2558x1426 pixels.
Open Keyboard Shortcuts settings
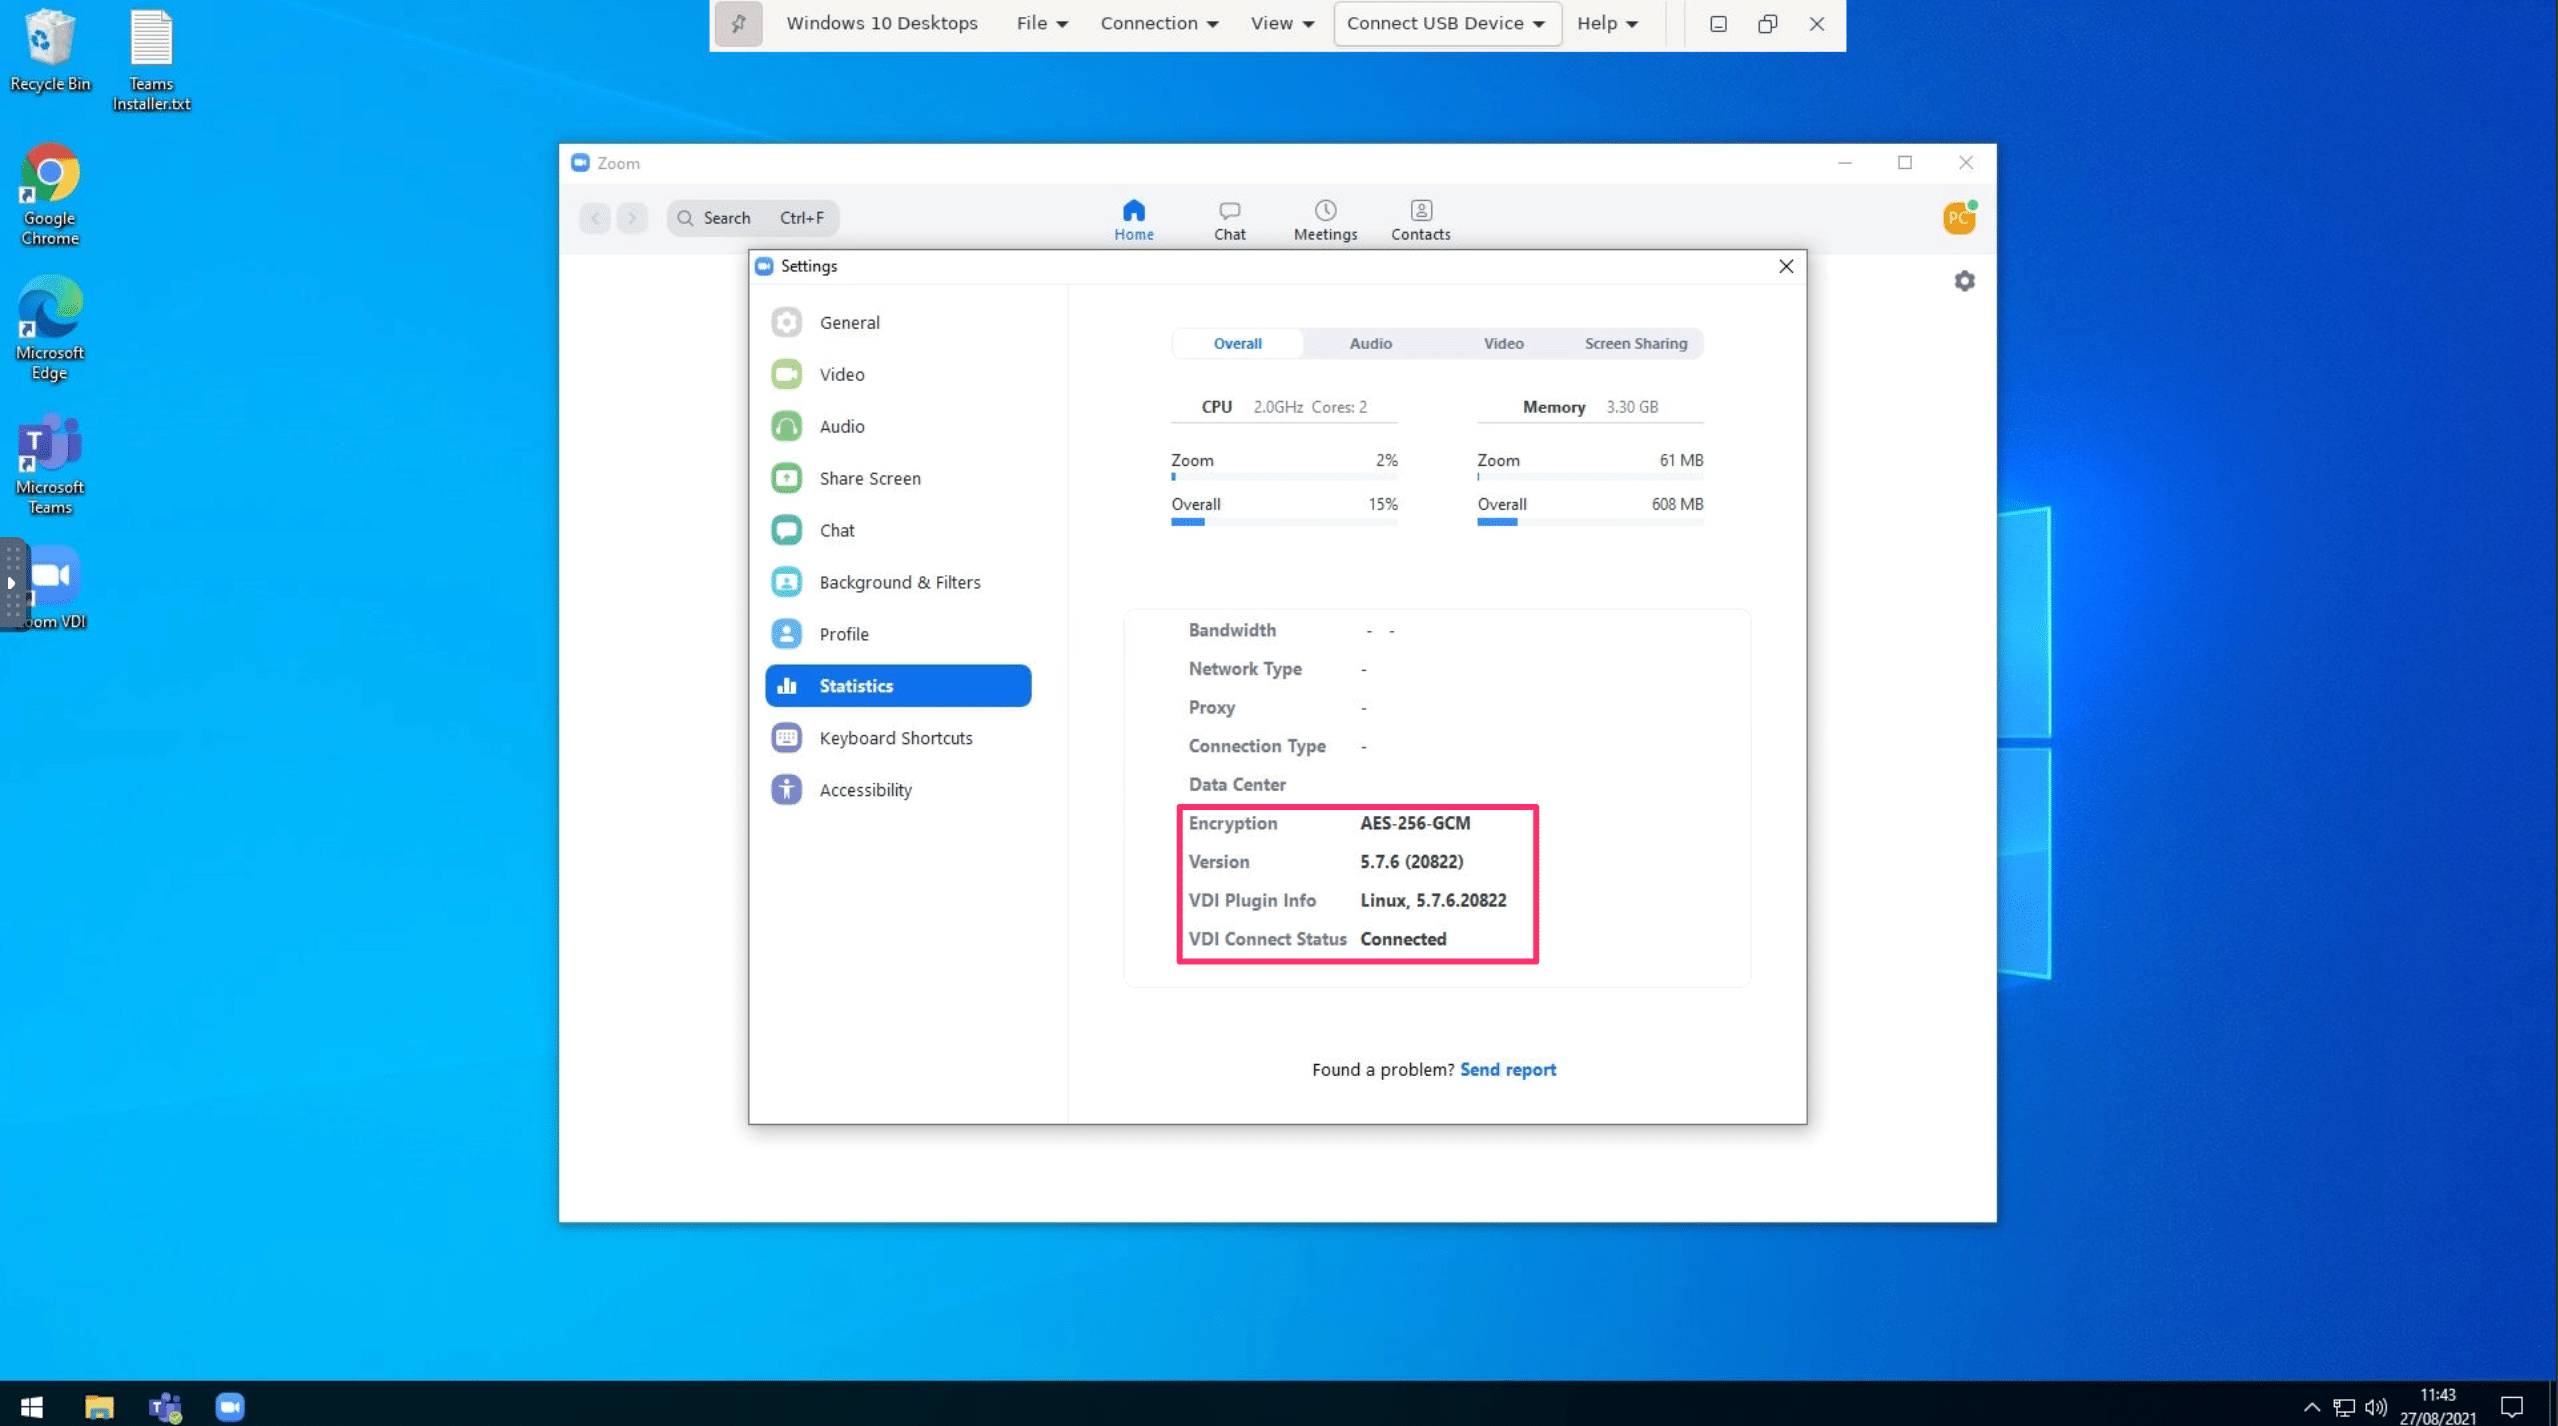898,738
